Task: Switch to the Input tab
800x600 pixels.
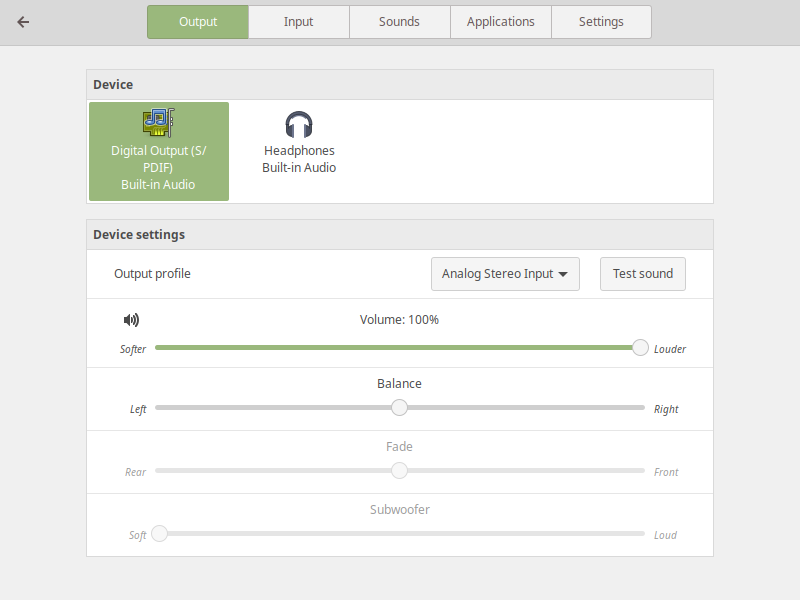Action: [x=298, y=22]
